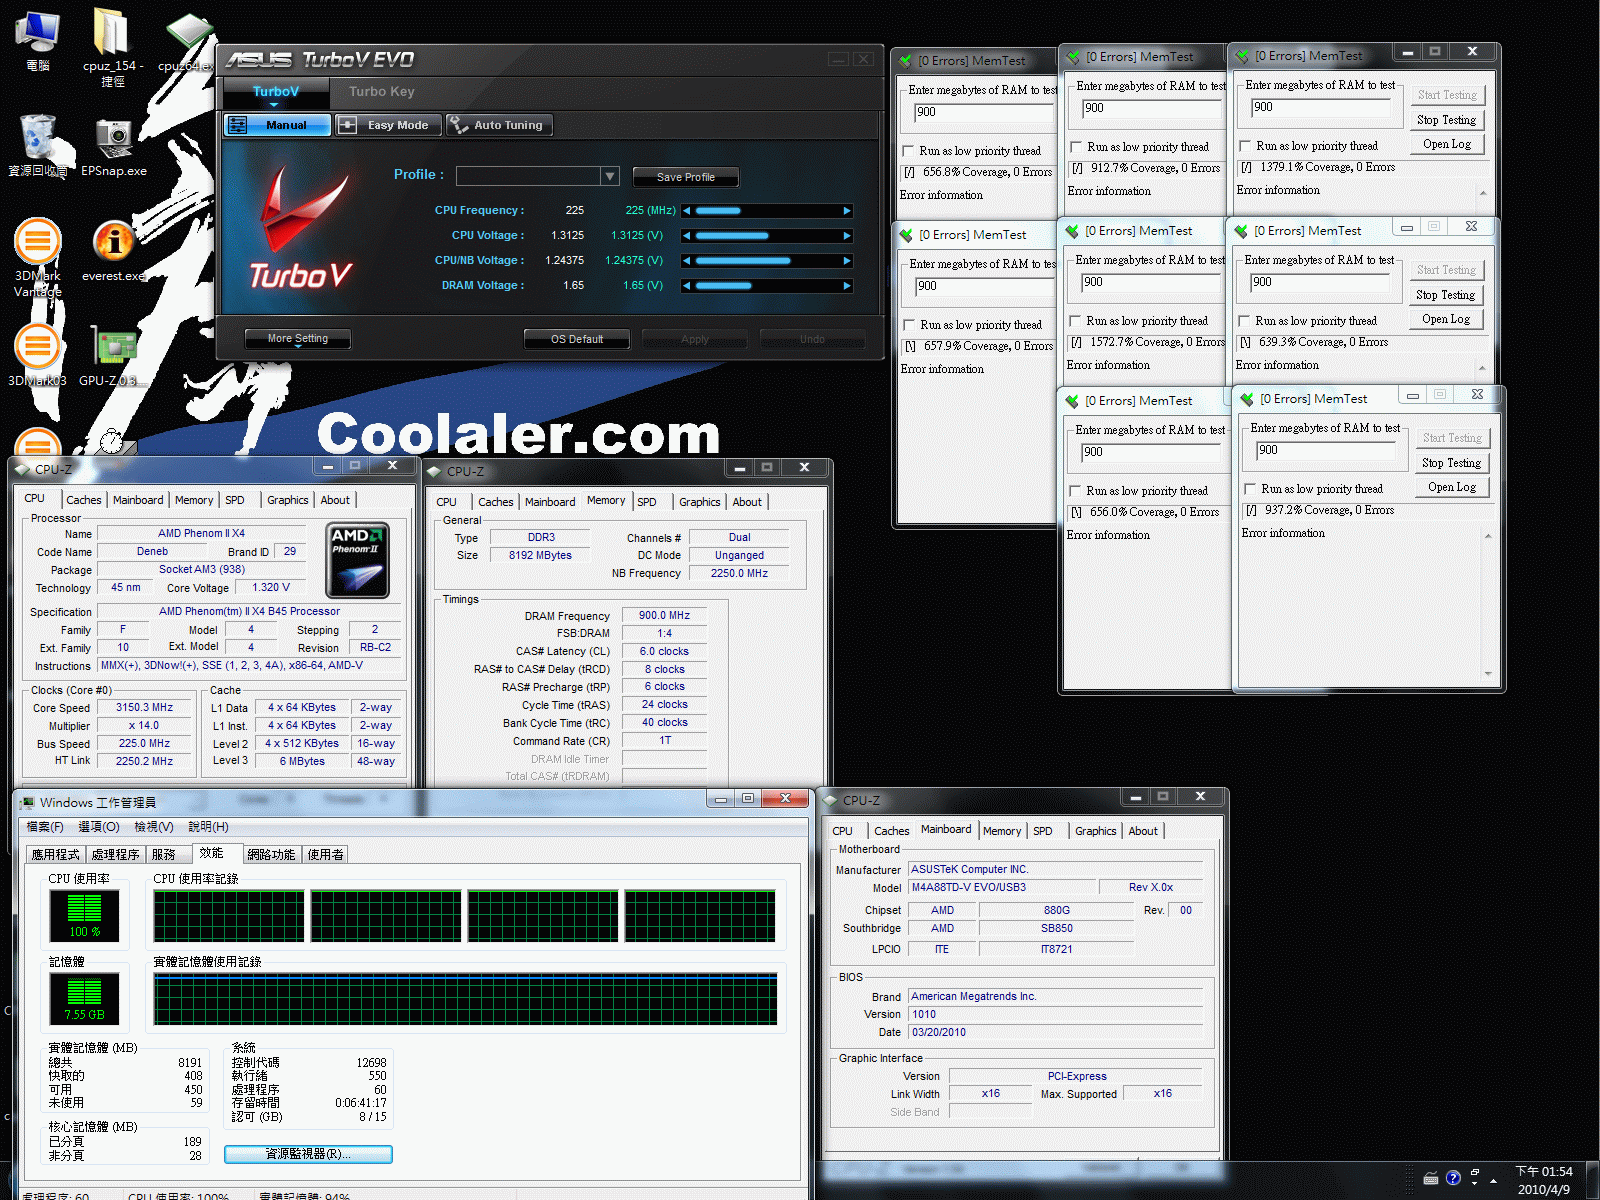Decrease CPU/NB Voltage with left arrow
This screenshot has height=1200, width=1600.
pyautogui.click(x=687, y=261)
